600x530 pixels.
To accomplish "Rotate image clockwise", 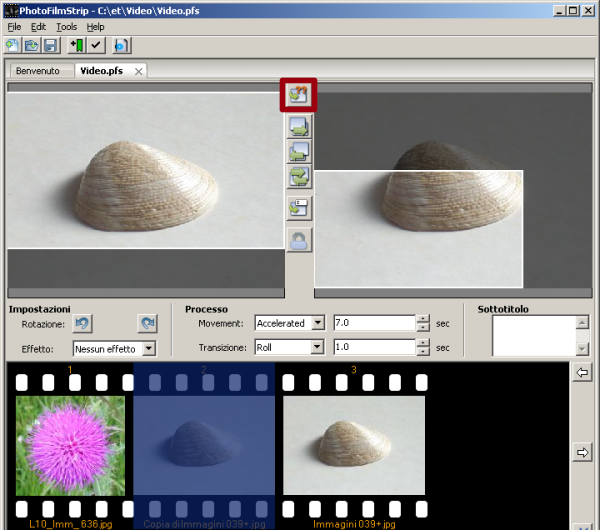I will (147, 324).
